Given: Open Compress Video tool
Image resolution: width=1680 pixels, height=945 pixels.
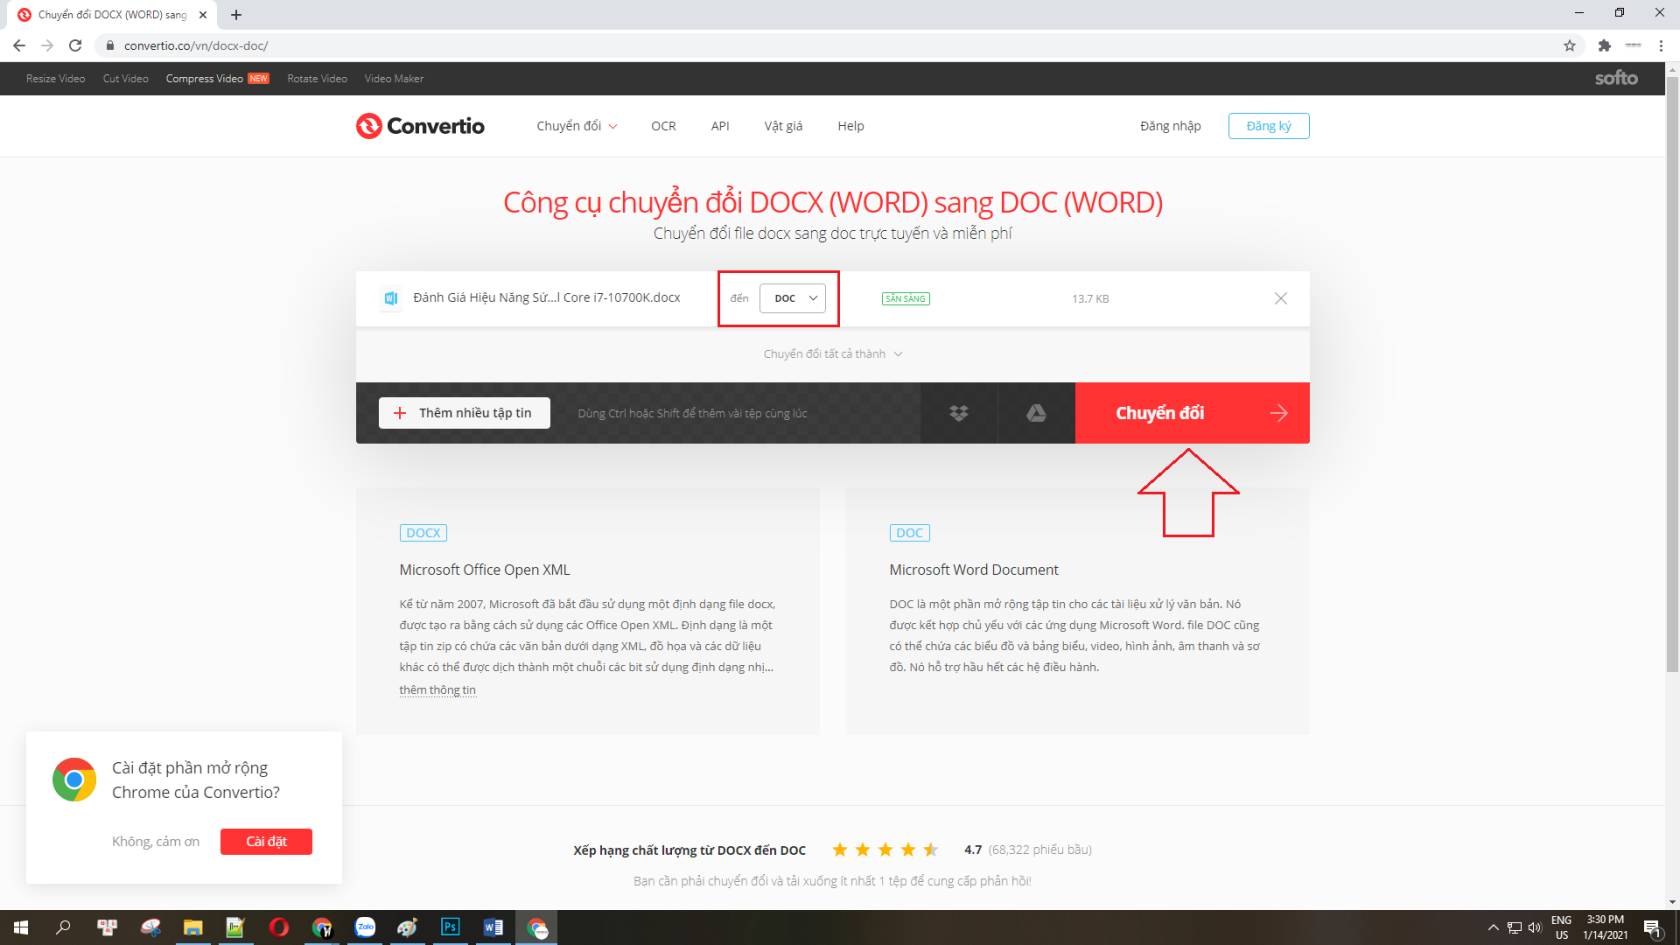Looking at the screenshot, I should click(x=217, y=79).
